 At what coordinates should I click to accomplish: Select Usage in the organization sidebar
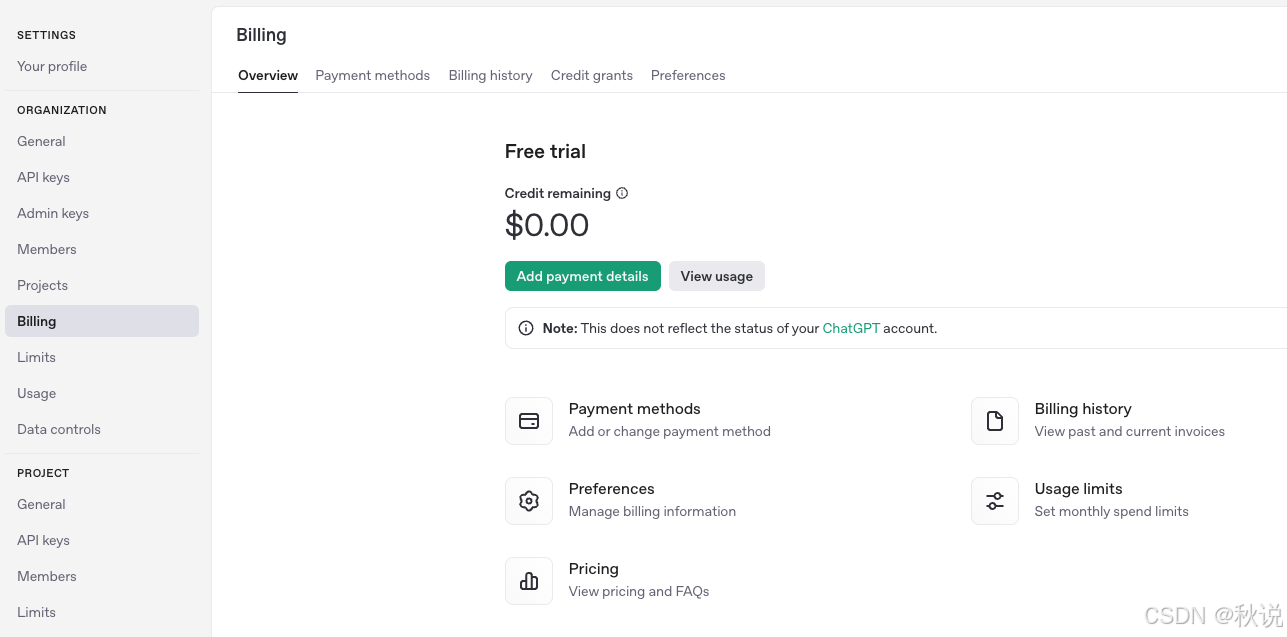(x=36, y=393)
